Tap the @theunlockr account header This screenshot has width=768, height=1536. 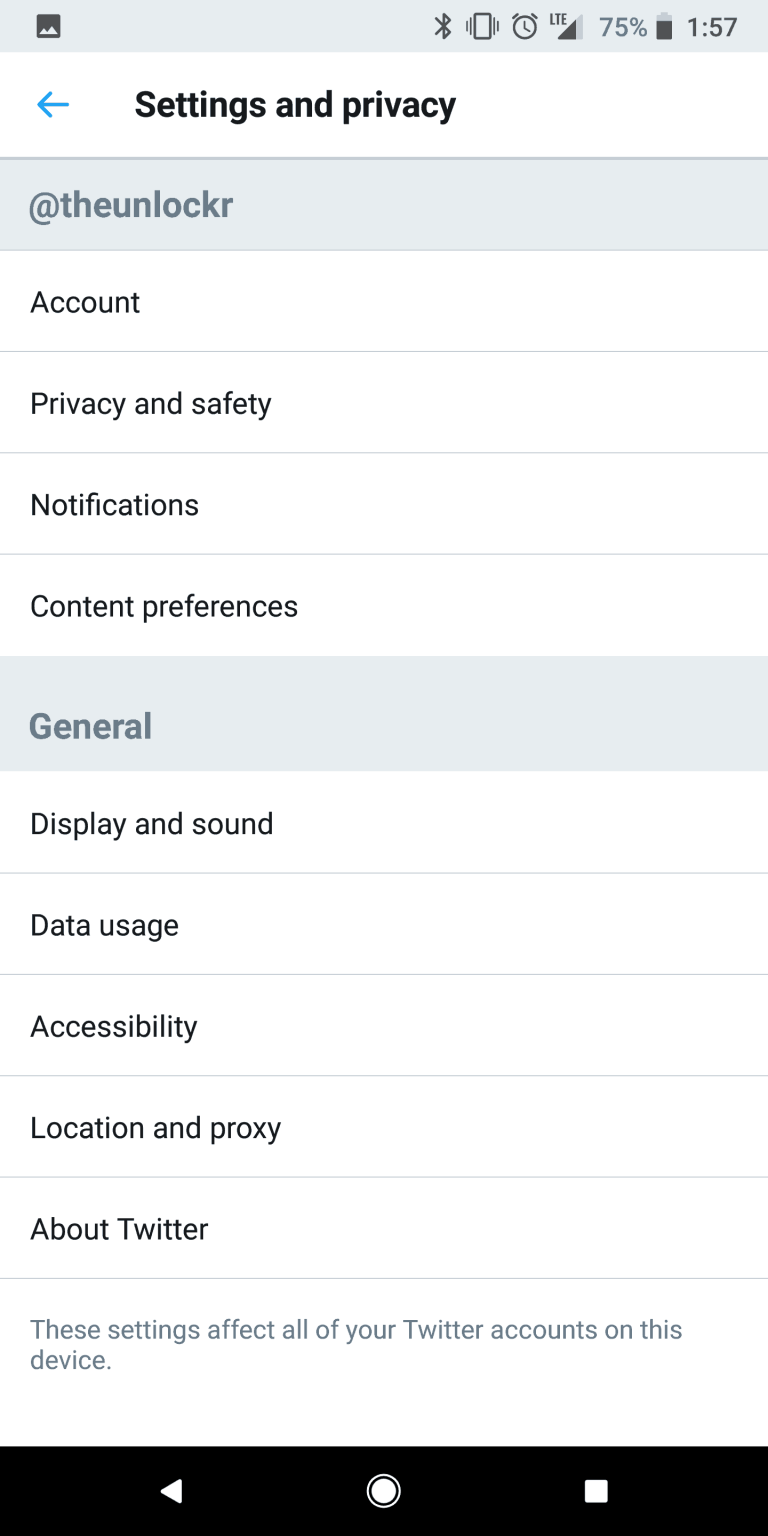click(x=131, y=205)
